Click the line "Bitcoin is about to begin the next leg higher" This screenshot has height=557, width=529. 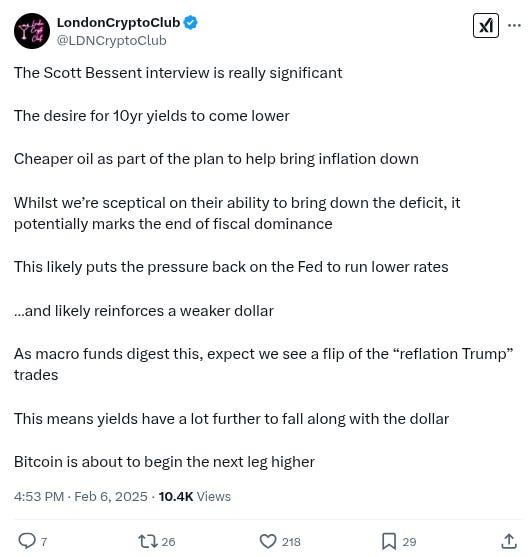point(164,462)
